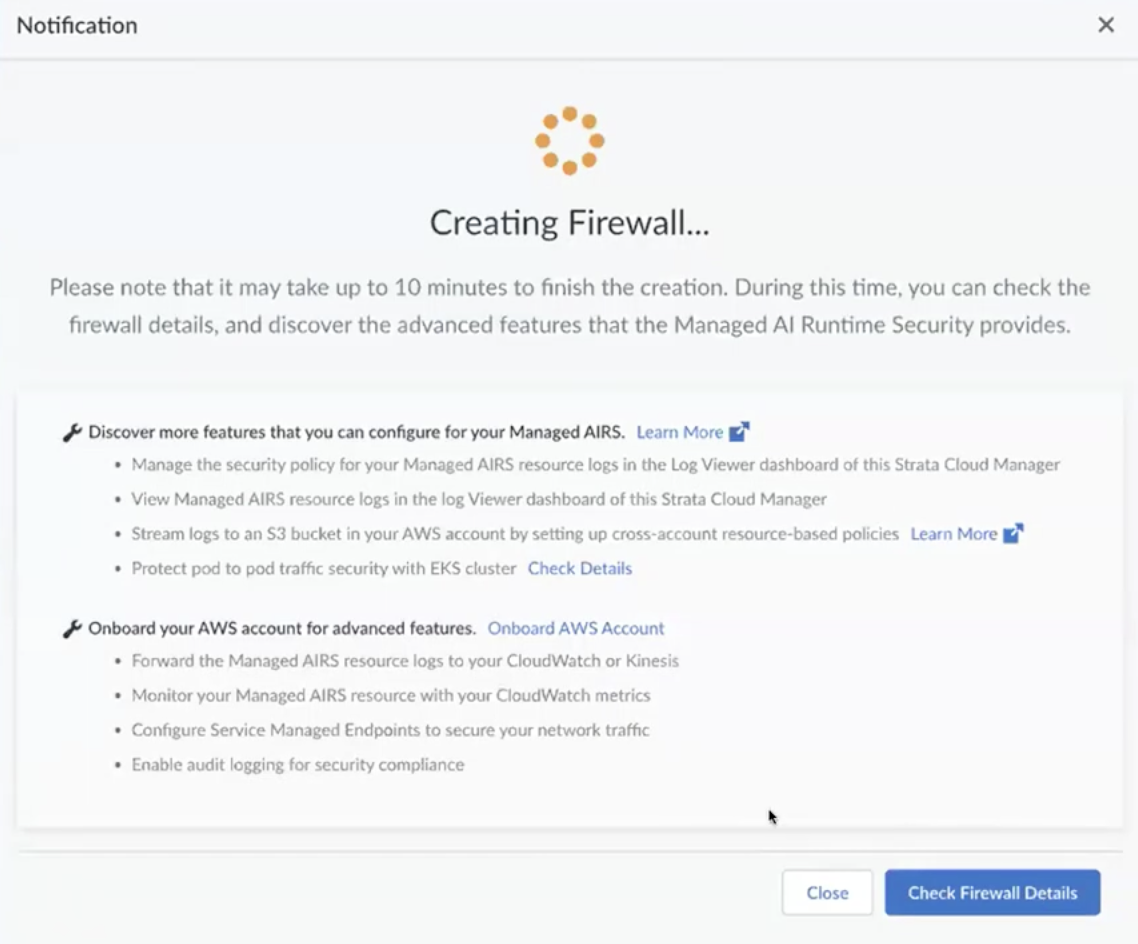Click the wrench icon beside Onboard your AWS
1138x944 pixels.
(72, 628)
